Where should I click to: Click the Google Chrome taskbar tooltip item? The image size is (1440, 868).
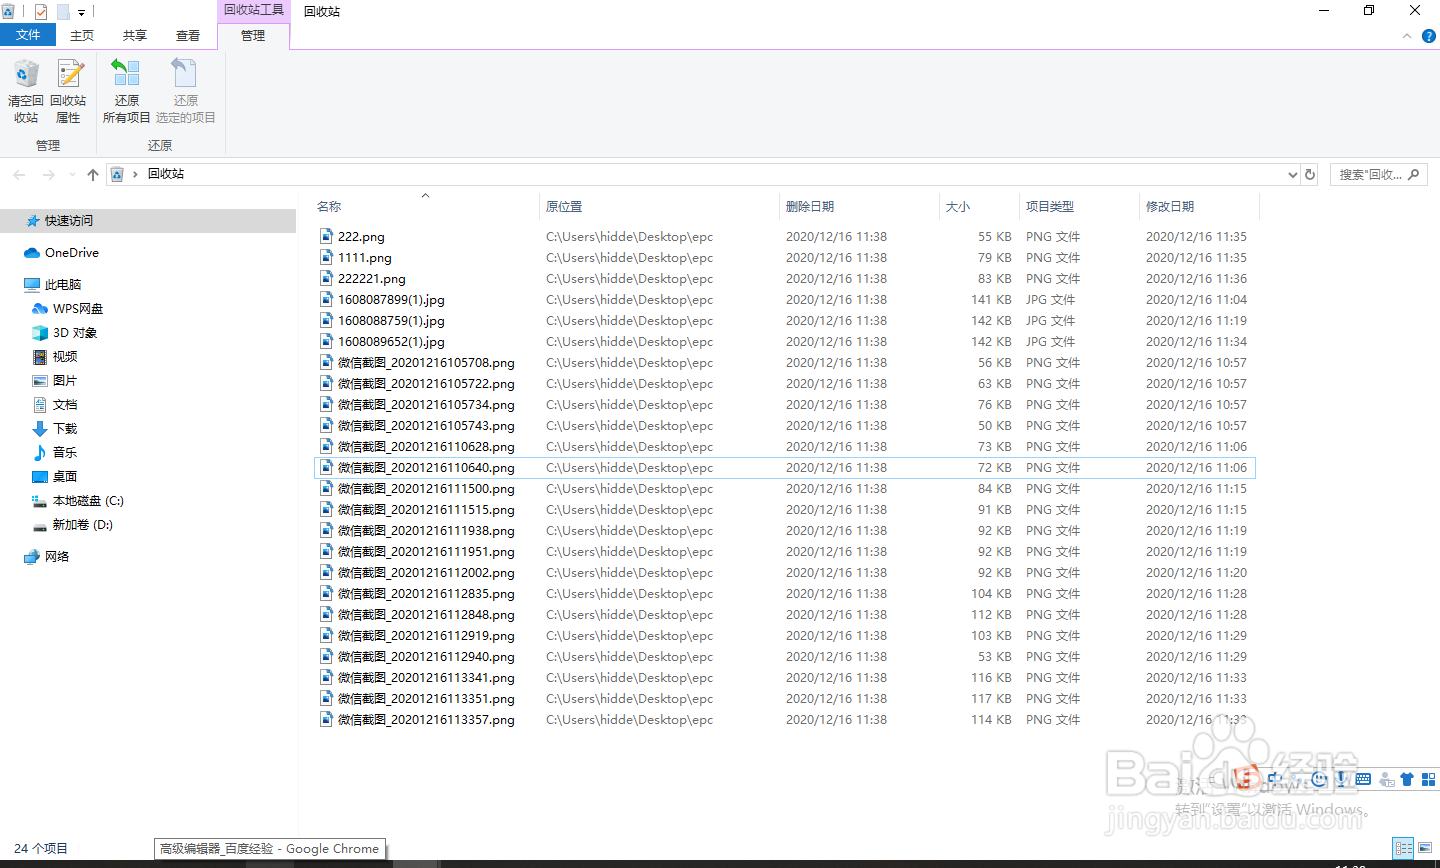tap(270, 849)
